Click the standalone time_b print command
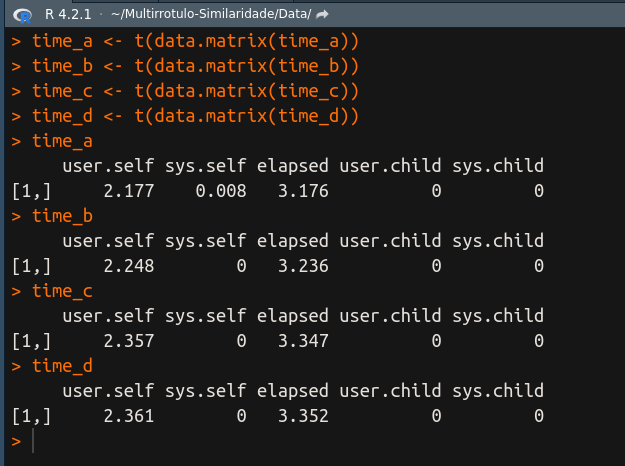This screenshot has width=625, height=466. pyautogui.click(x=62, y=216)
